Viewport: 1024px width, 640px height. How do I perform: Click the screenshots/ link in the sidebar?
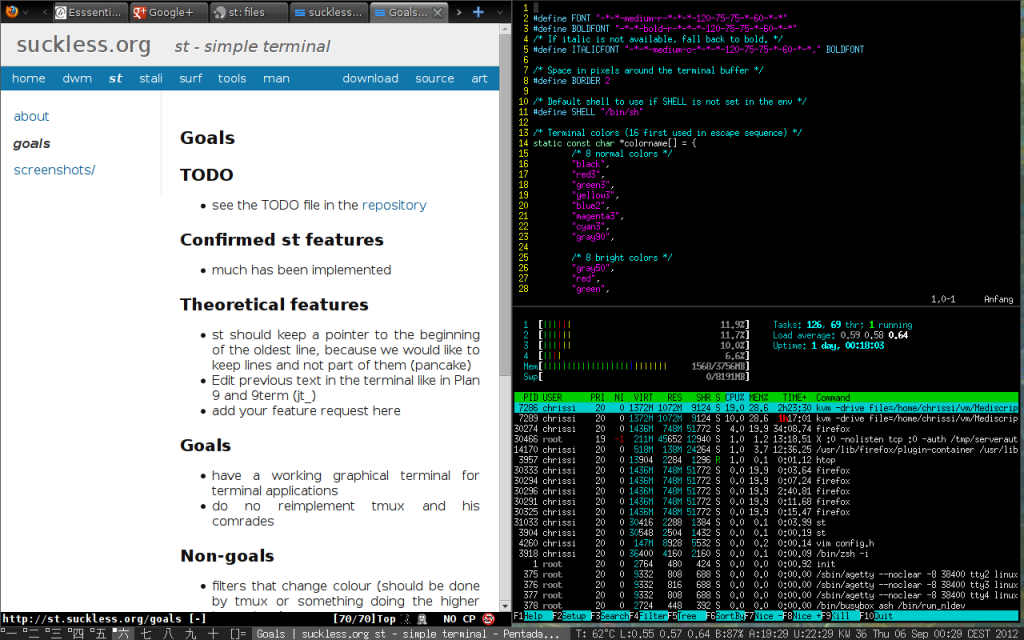click(53, 169)
